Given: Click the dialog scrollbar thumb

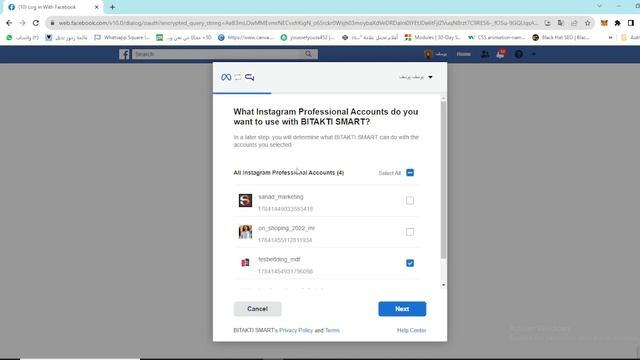Looking at the screenshot, I should [443, 180].
